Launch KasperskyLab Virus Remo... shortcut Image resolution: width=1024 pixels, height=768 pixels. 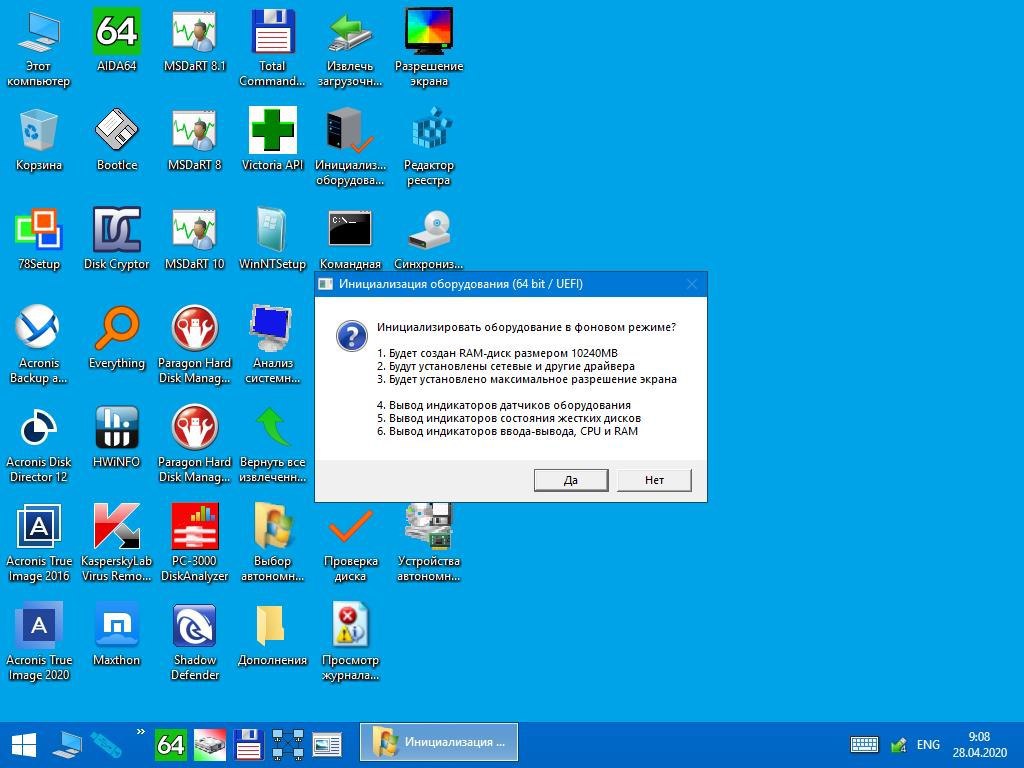coord(117,543)
